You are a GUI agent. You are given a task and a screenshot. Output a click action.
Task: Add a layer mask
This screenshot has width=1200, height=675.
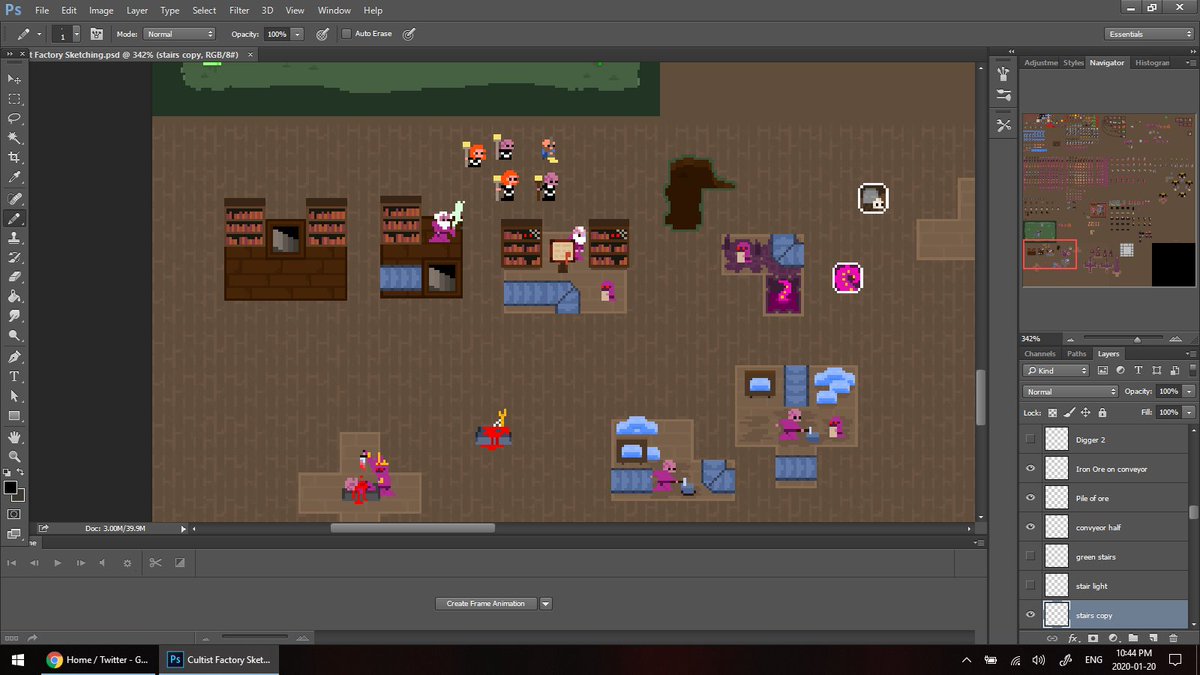1093,638
